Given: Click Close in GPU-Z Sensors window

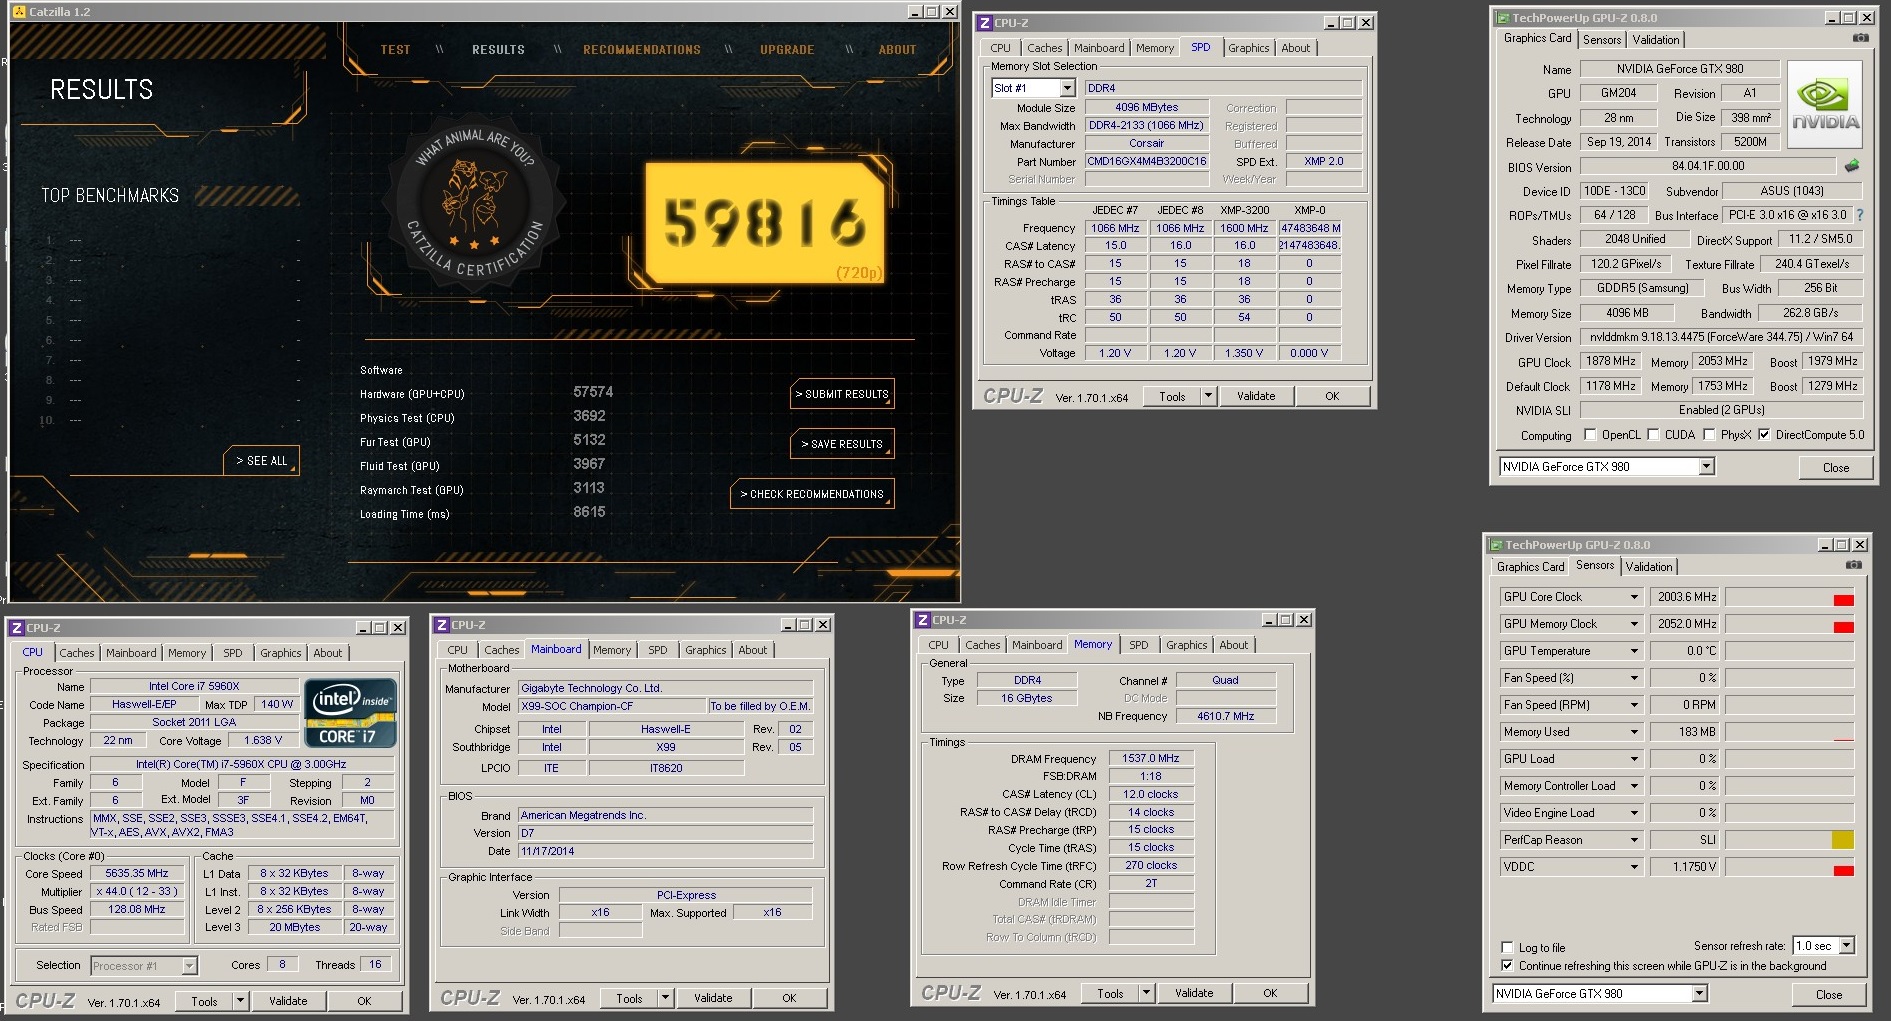Looking at the screenshot, I should tap(1829, 994).
